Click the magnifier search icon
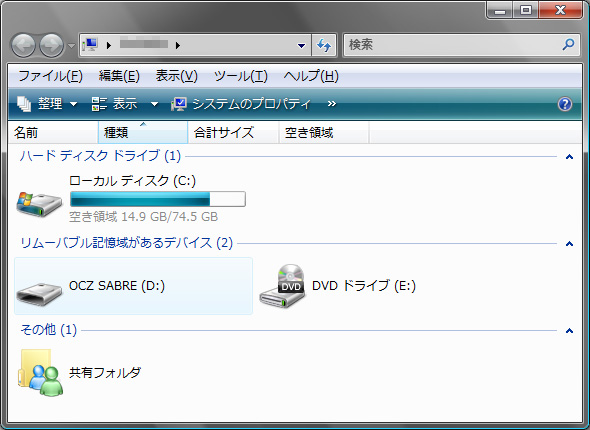This screenshot has height=430, width=590. [x=568, y=45]
